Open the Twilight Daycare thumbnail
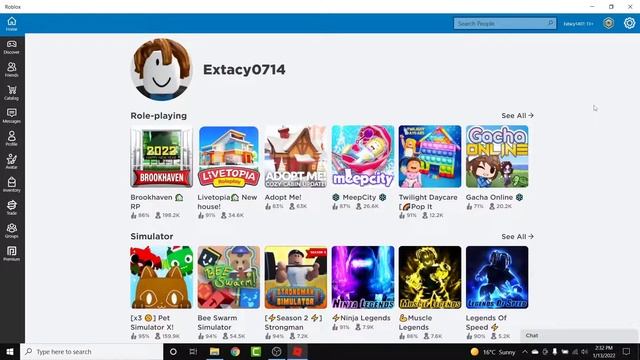This screenshot has width=640, height=360. coord(430,157)
